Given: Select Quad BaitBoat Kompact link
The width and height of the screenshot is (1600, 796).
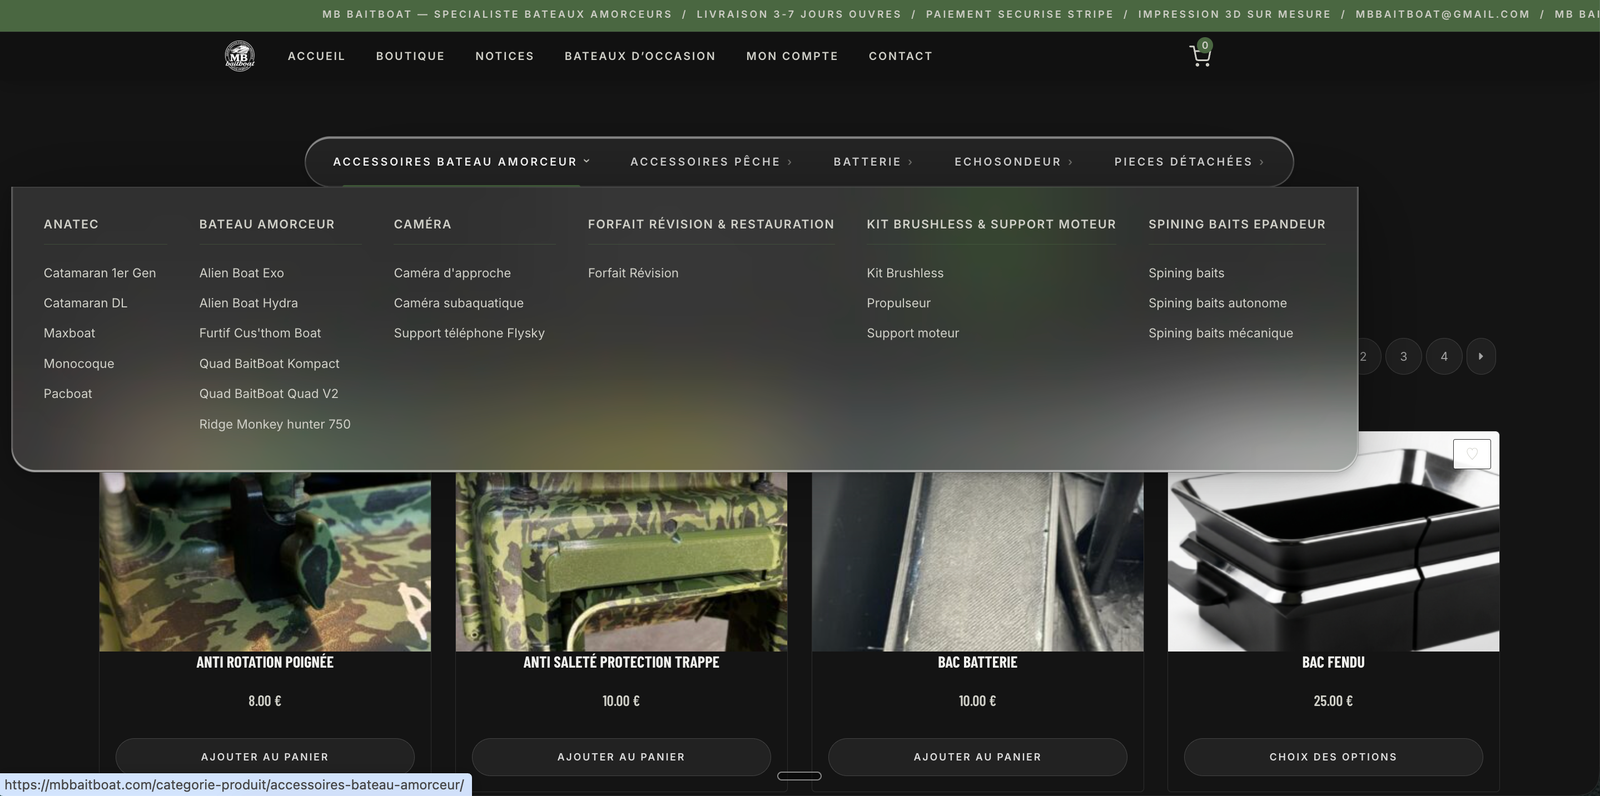Looking at the screenshot, I should click(x=269, y=364).
